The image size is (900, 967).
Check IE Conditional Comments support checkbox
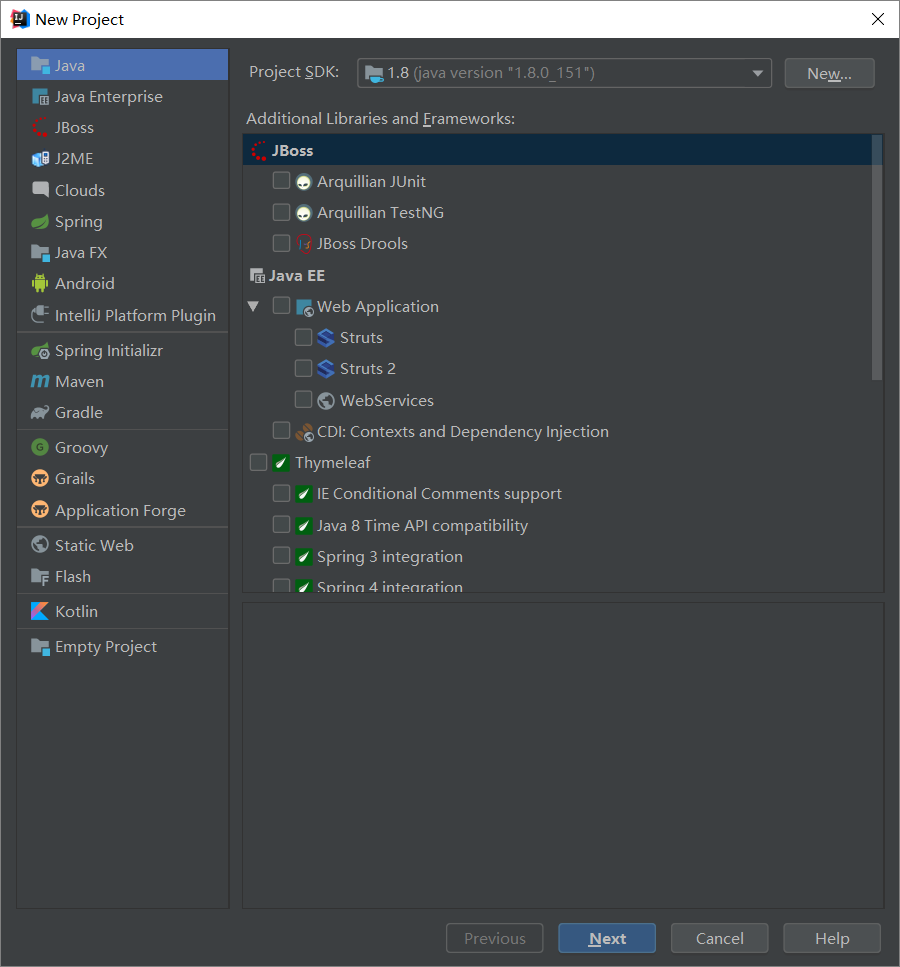point(281,493)
